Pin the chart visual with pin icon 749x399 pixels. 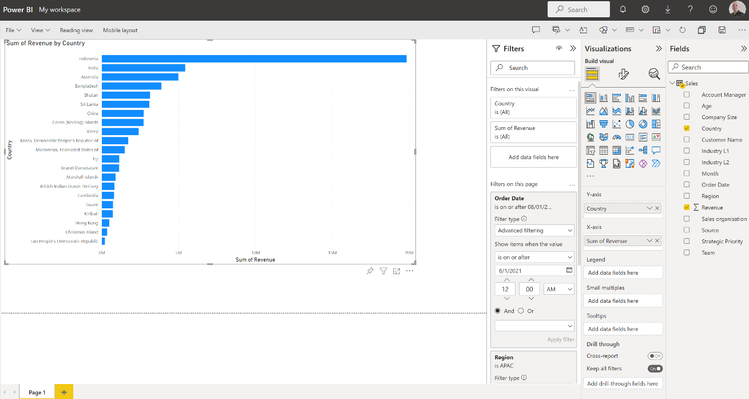point(370,271)
